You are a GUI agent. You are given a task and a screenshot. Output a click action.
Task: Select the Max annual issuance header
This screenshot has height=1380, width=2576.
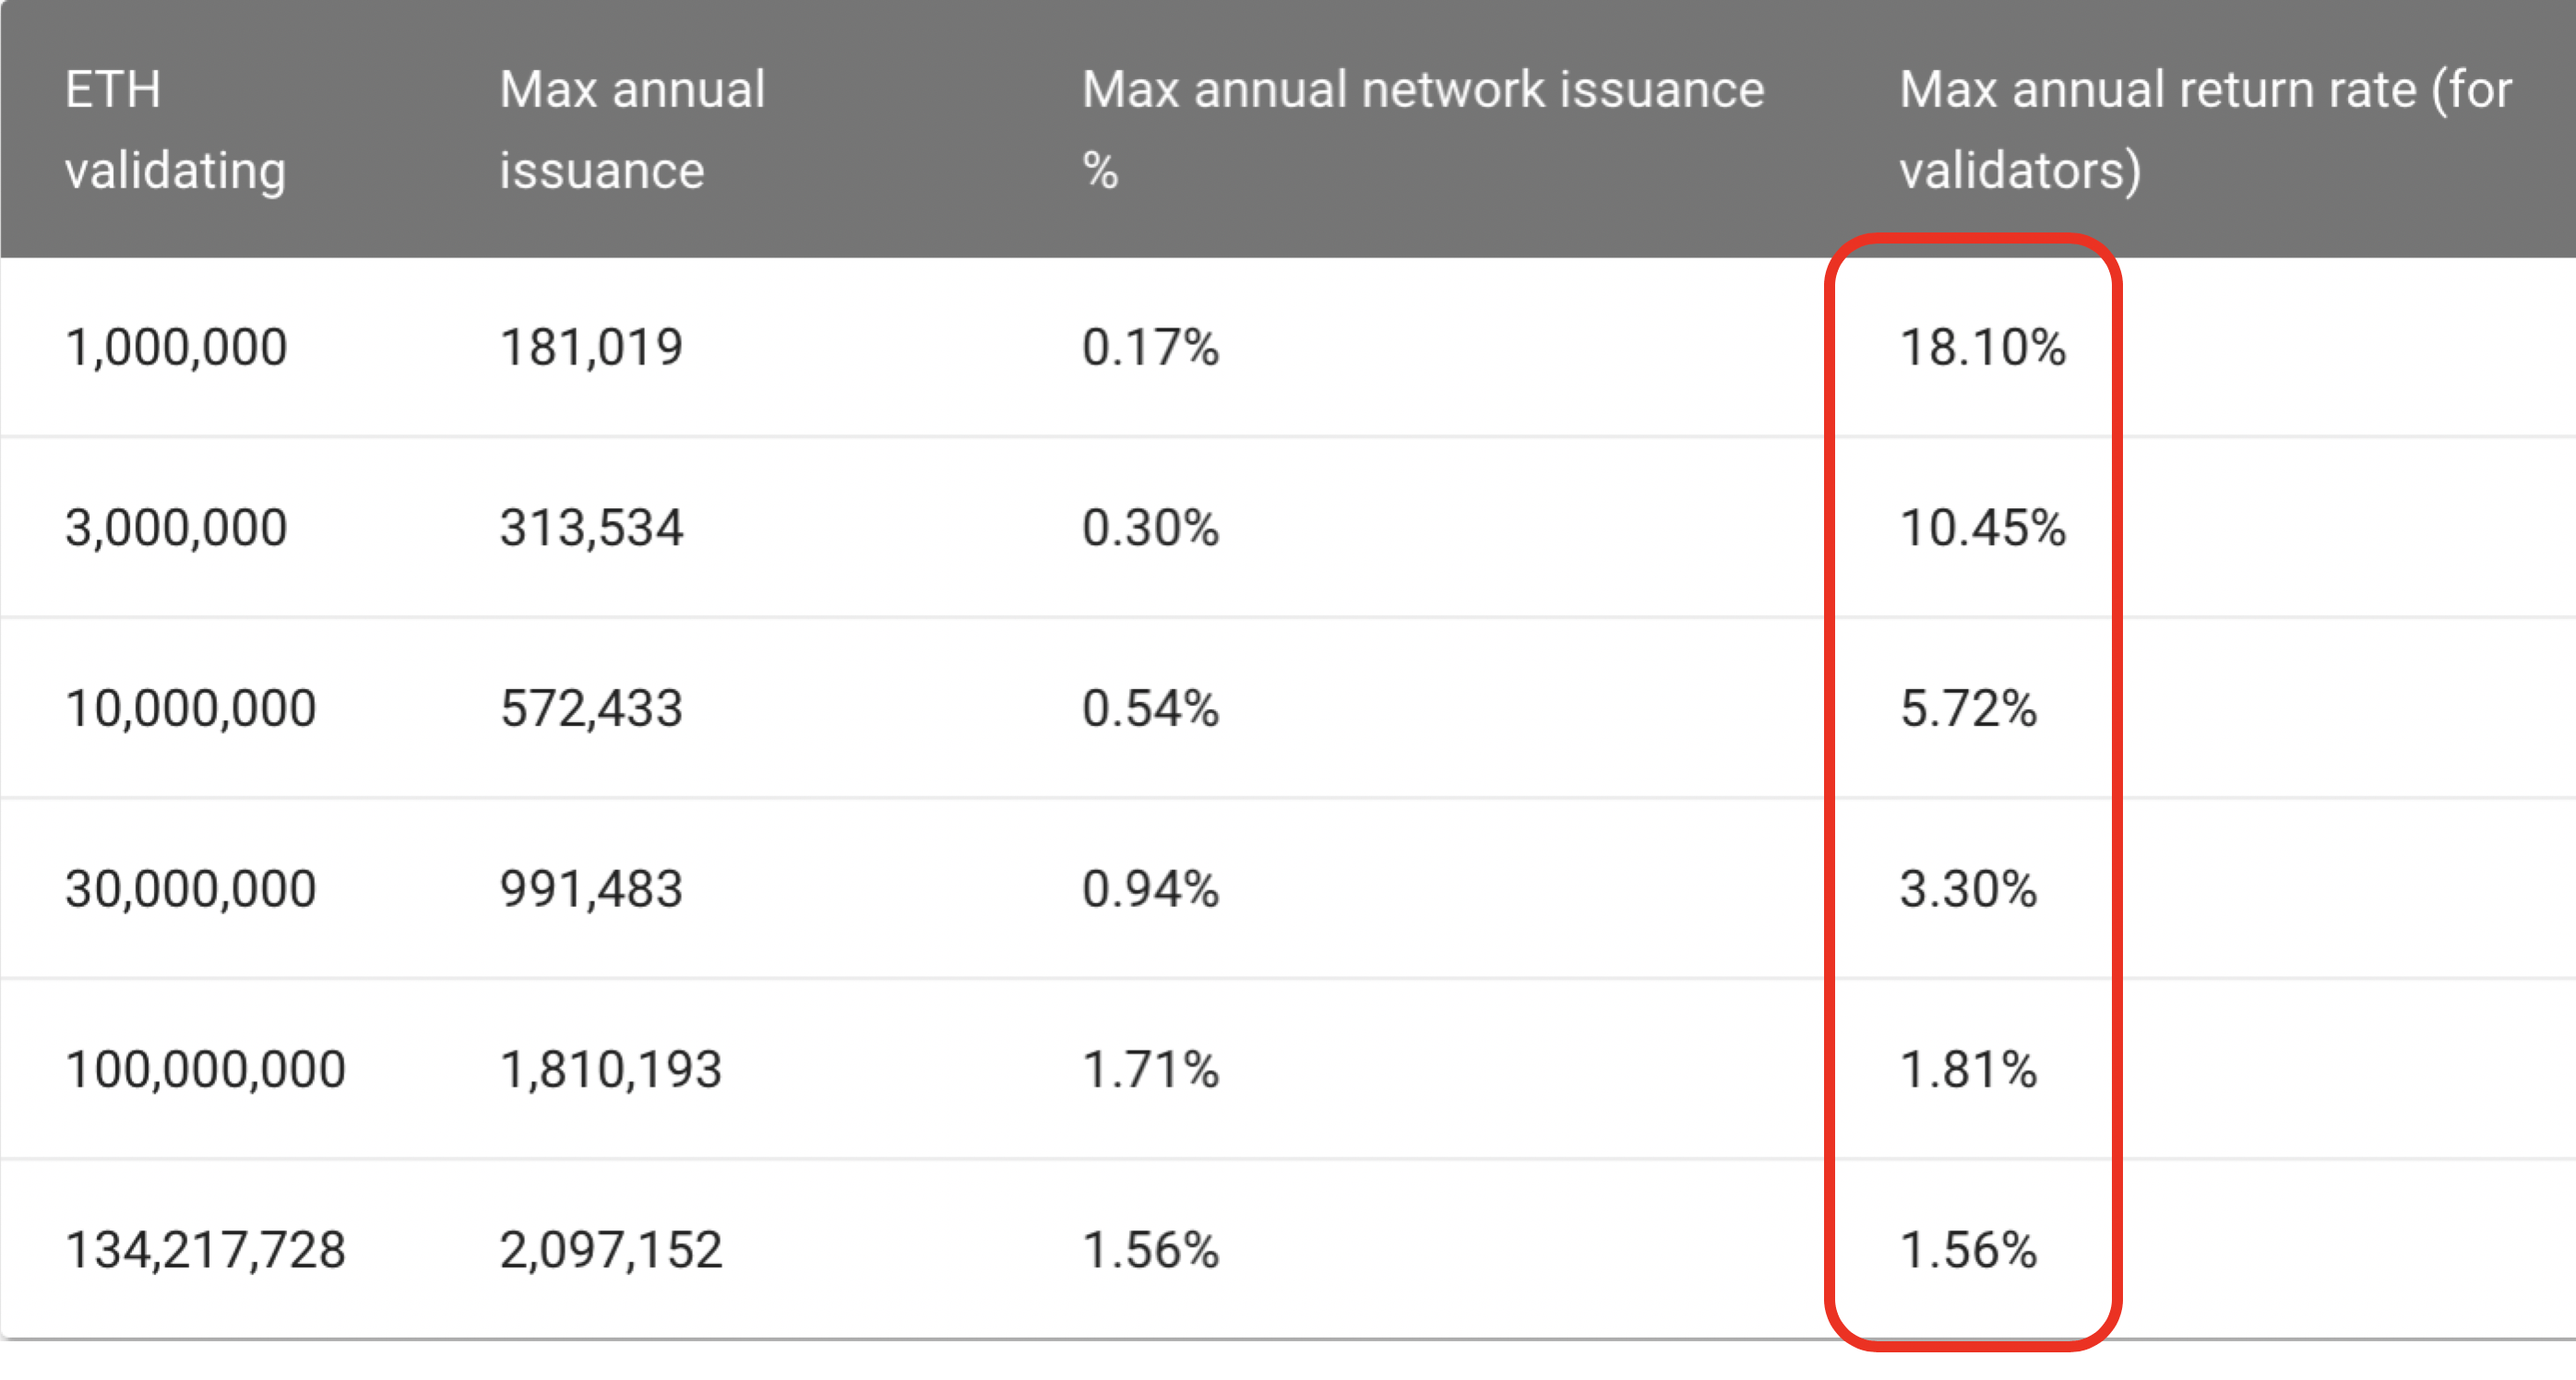[x=632, y=130]
